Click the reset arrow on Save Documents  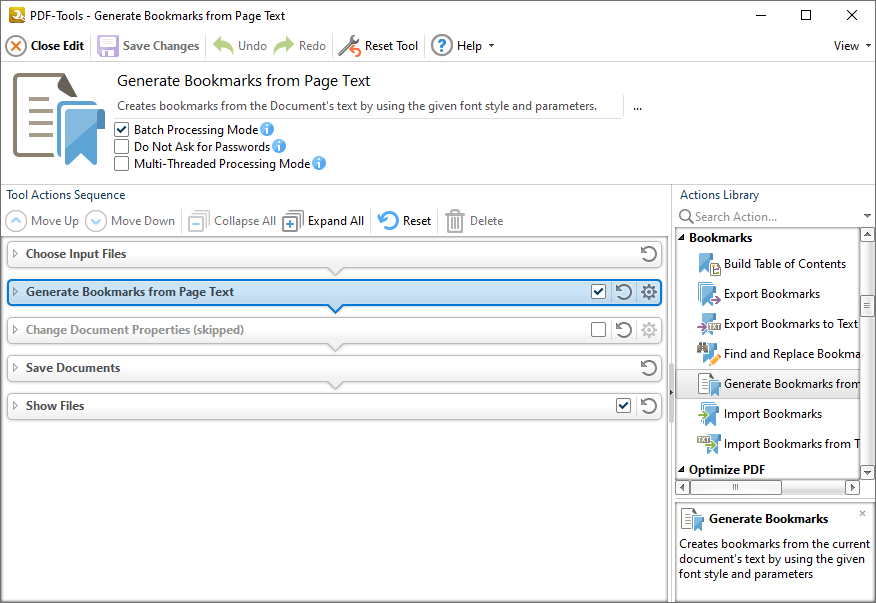tap(649, 368)
